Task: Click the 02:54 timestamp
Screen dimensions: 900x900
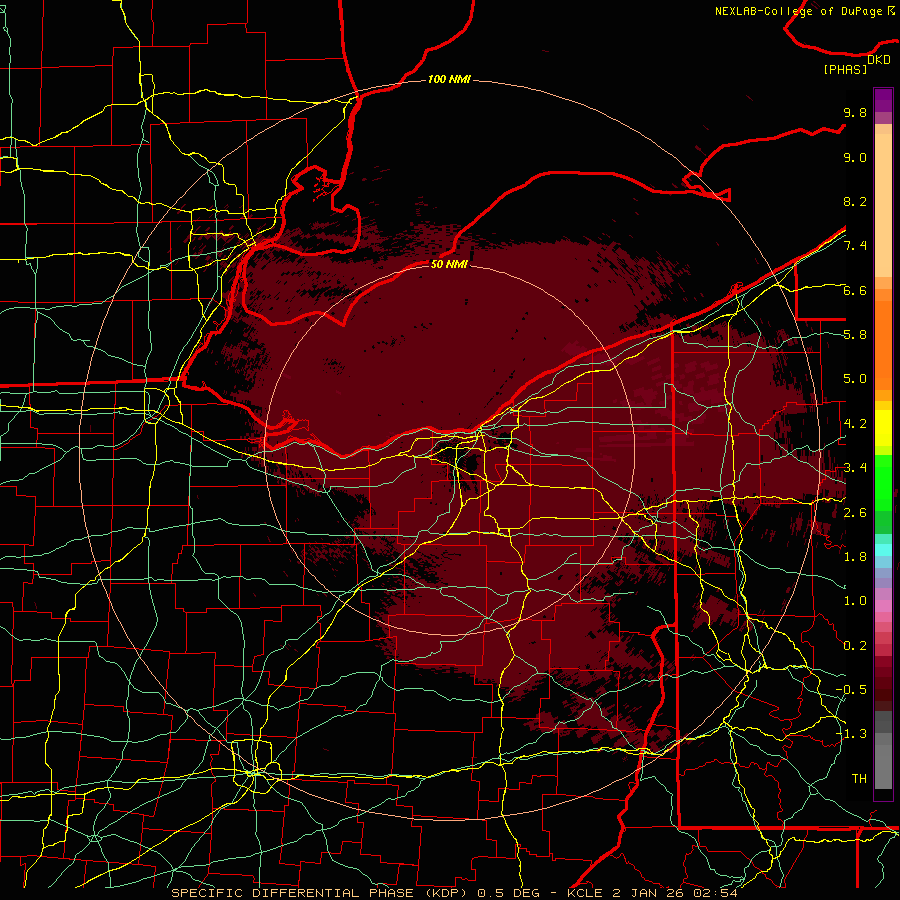Action: pos(715,893)
